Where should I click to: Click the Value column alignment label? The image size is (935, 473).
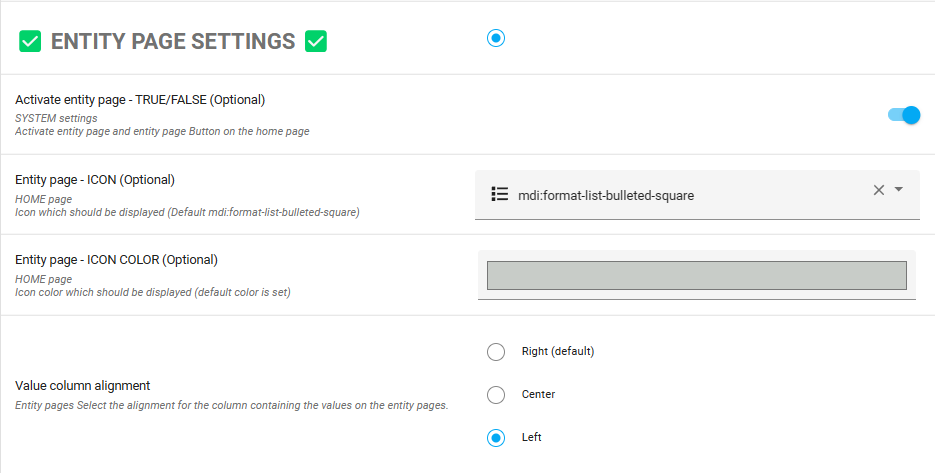coord(82,385)
